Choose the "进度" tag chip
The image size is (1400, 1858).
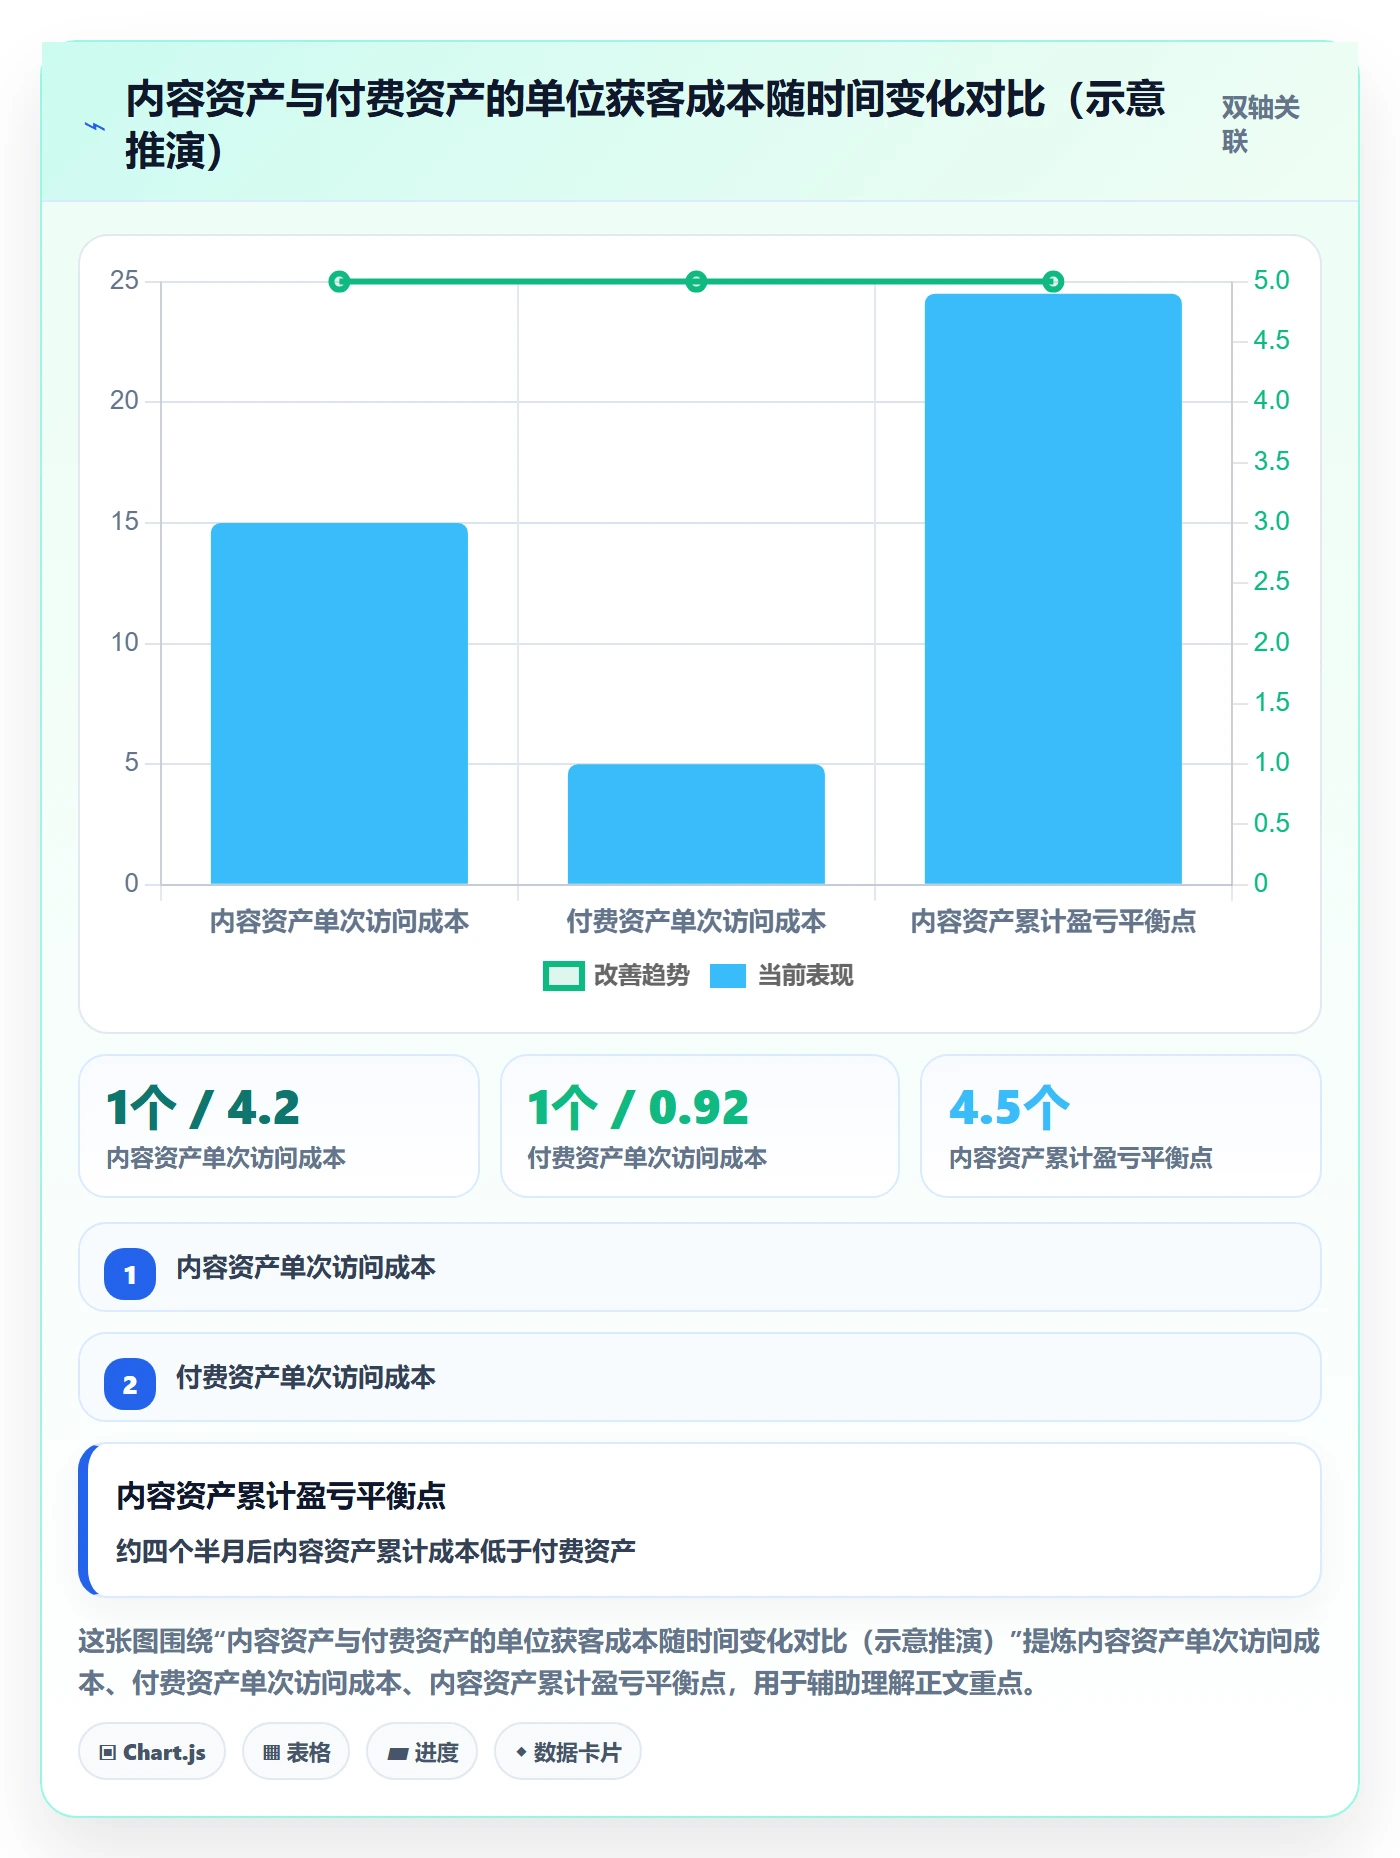pos(422,1752)
